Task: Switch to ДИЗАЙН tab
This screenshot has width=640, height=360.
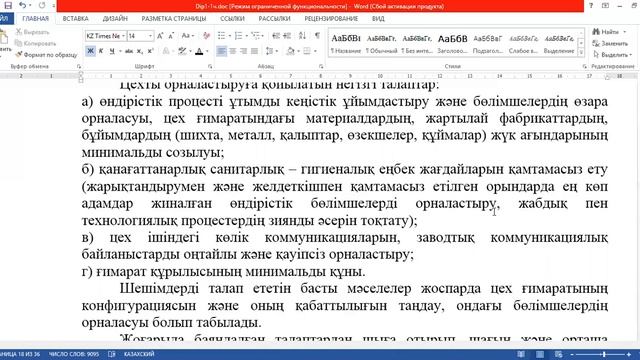Action: pyautogui.click(x=115, y=19)
